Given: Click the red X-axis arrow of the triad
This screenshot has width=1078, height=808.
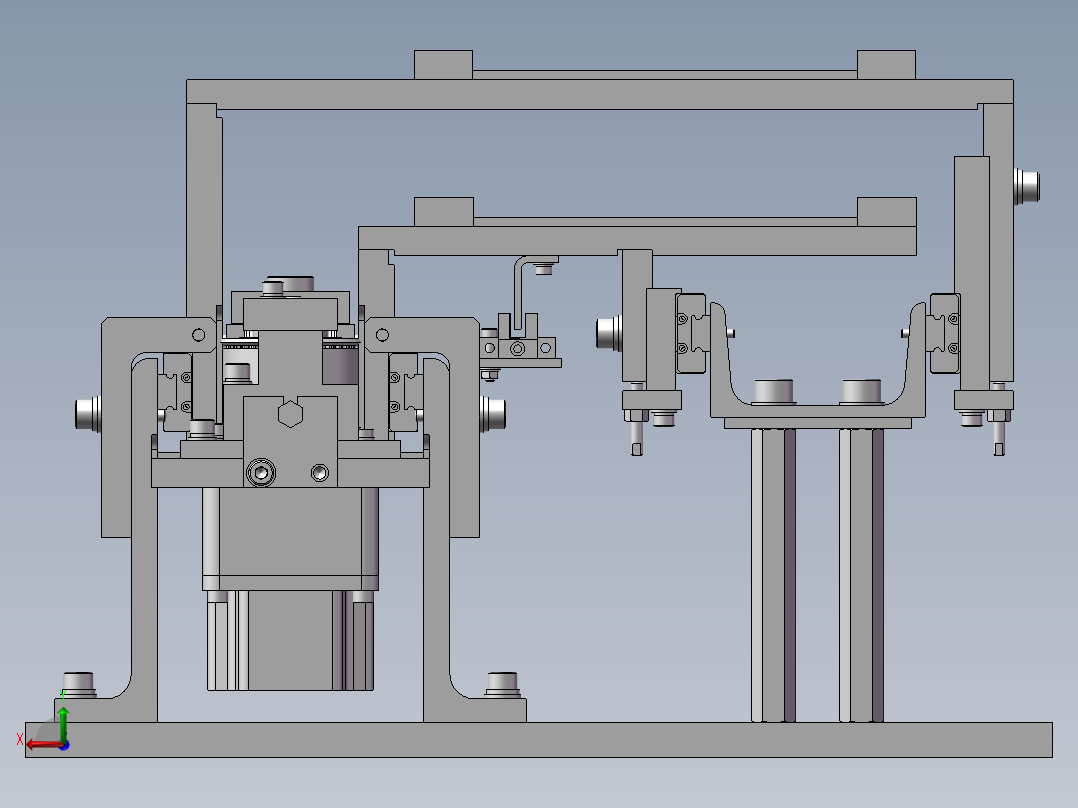Looking at the screenshot, I should (x=43, y=745).
